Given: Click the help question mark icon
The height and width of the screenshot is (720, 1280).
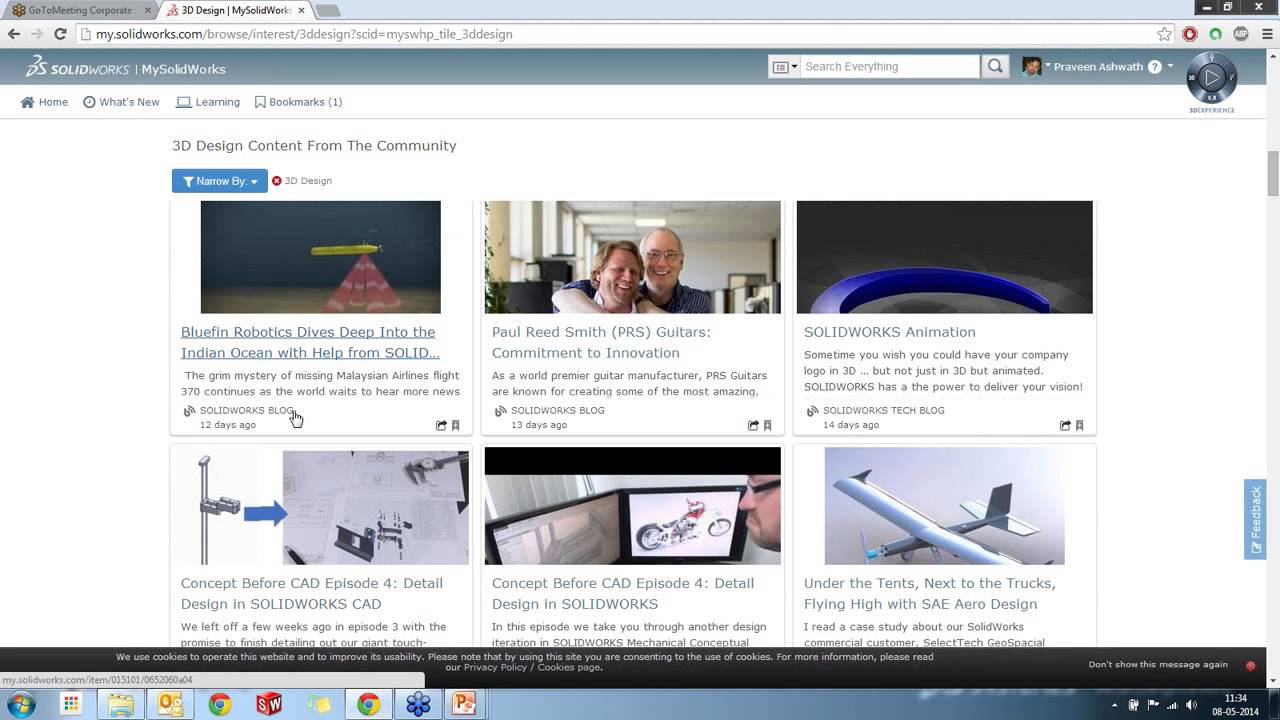Looking at the screenshot, I should [x=1155, y=67].
